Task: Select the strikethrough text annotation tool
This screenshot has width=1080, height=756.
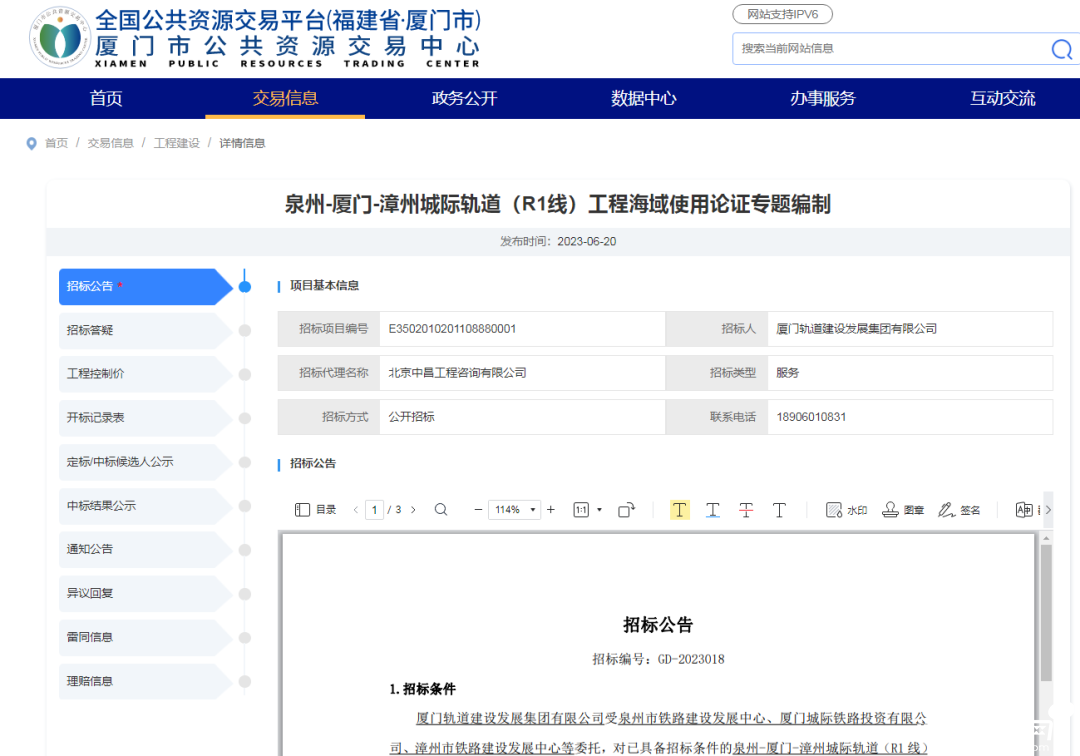Action: click(x=746, y=510)
